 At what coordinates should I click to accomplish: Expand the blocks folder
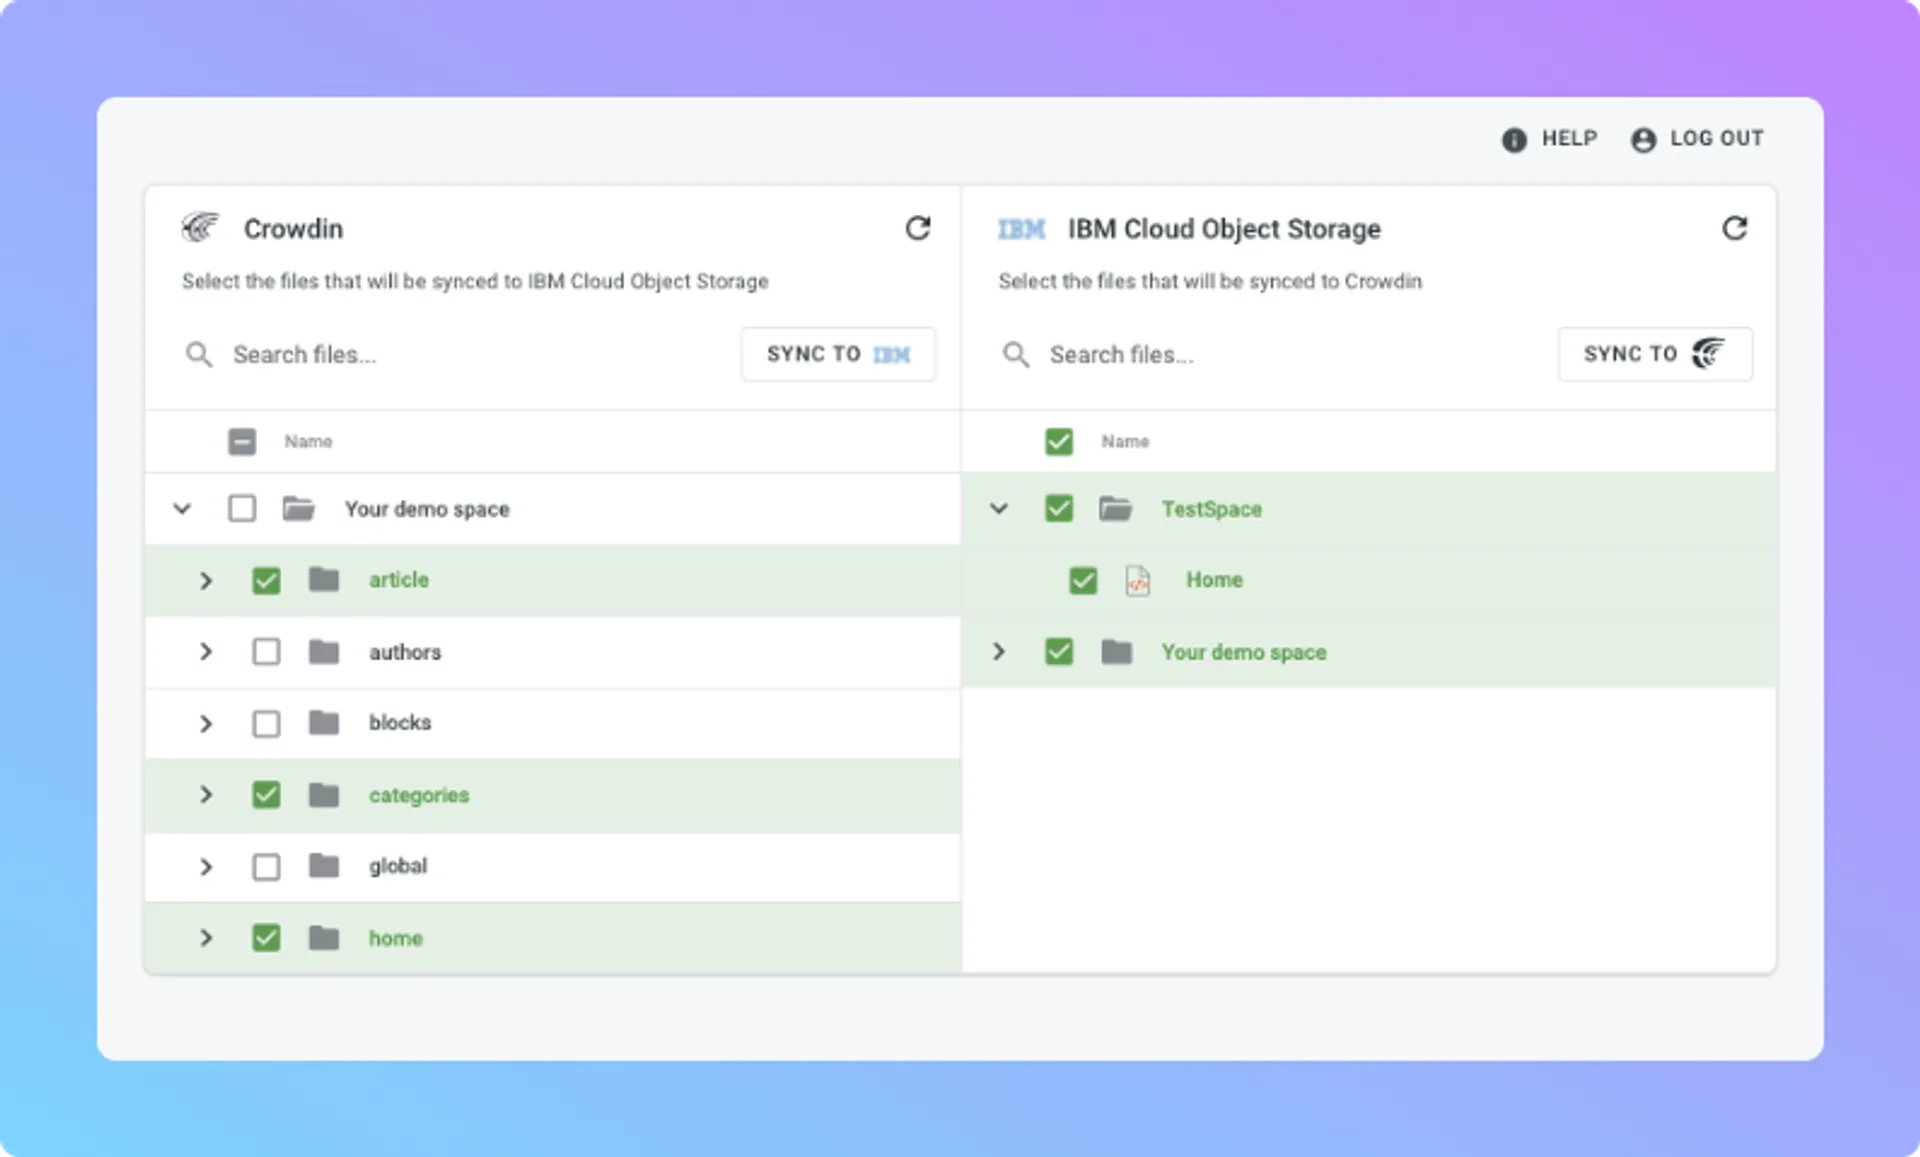point(206,723)
